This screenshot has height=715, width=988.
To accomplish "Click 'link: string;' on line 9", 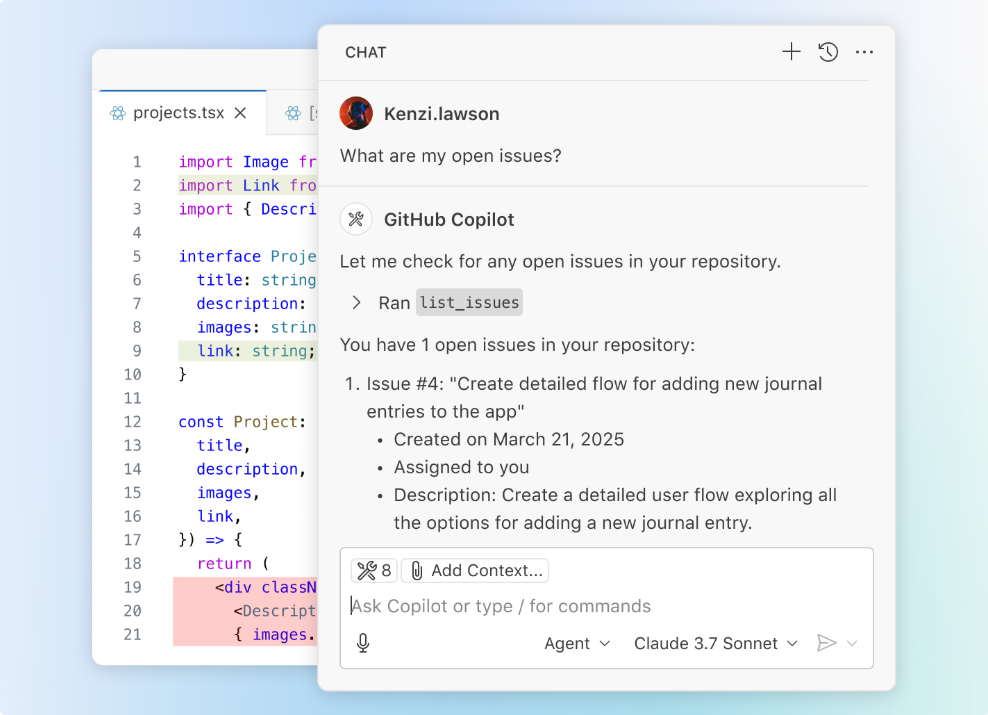I will 256,351.
